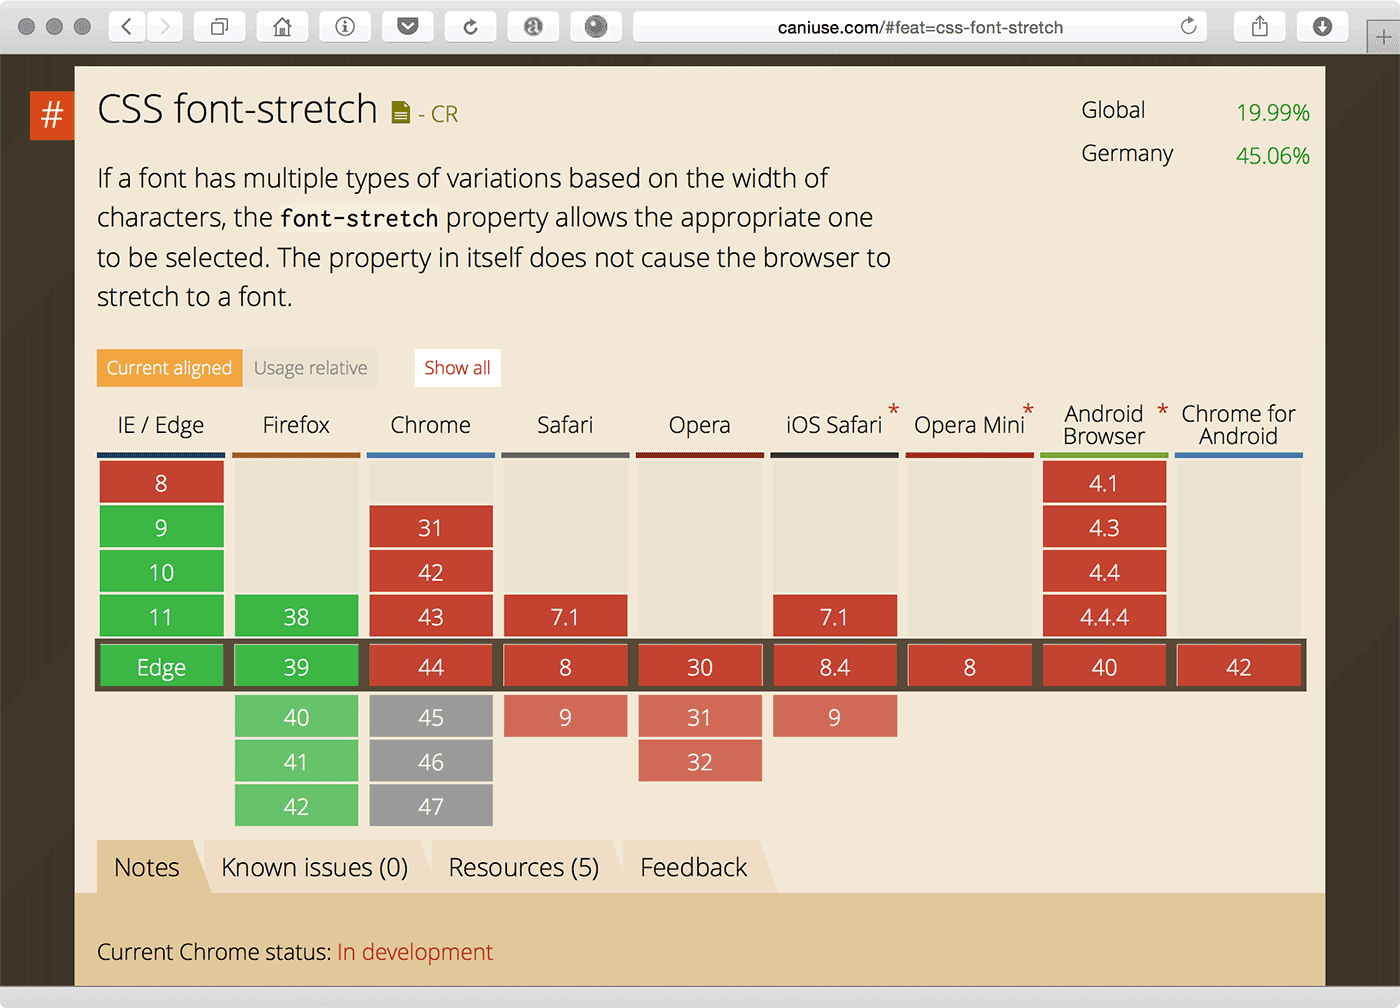Click the green IE 10 cell
The width and height of the screenshot is (1400, 1008).
tap(161, 572)
